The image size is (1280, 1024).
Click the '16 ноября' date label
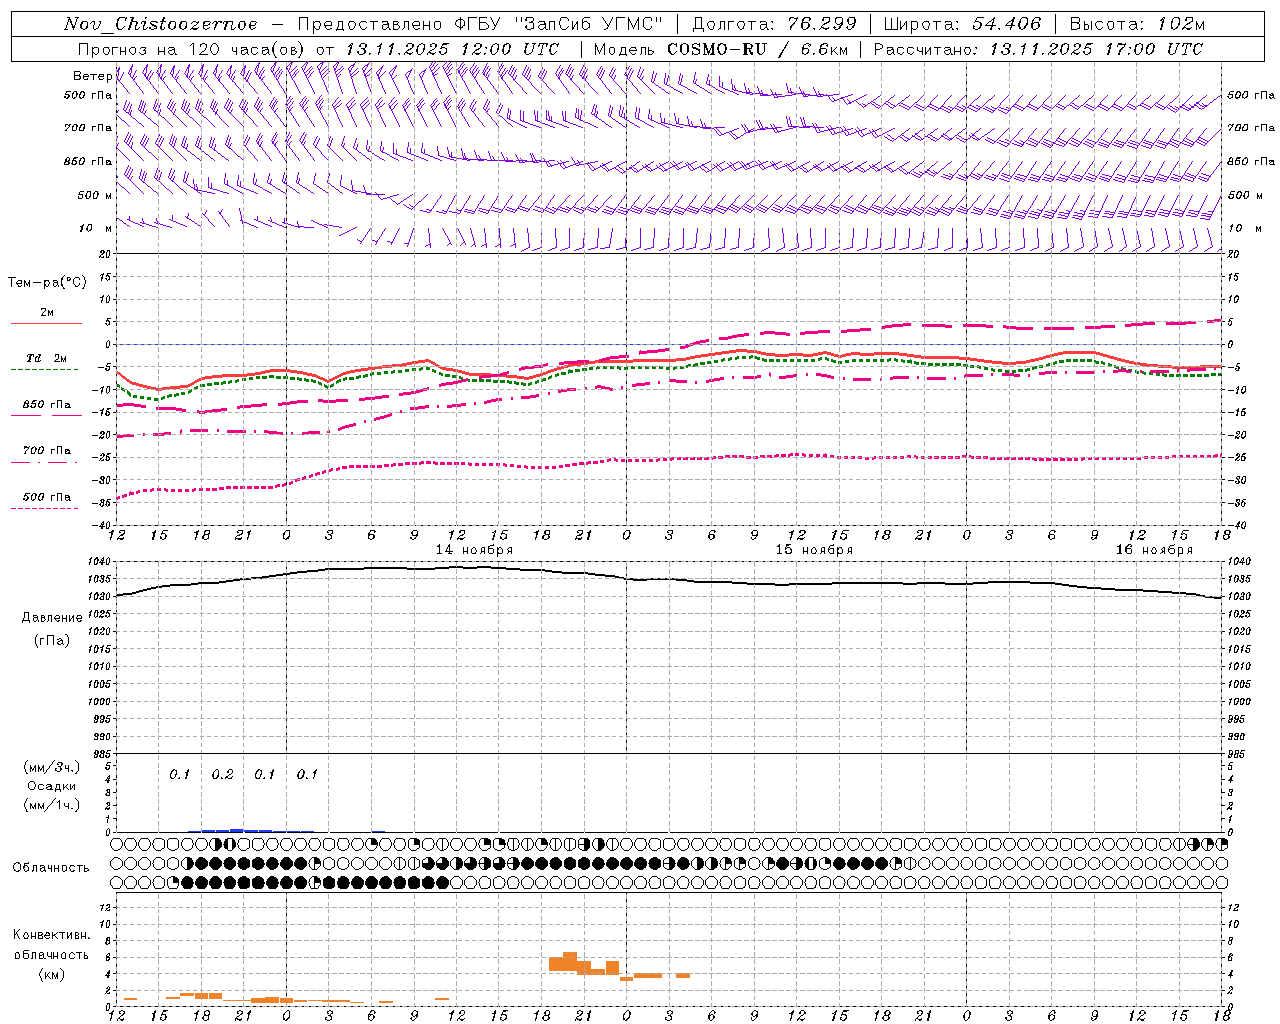coord(1154,550)
